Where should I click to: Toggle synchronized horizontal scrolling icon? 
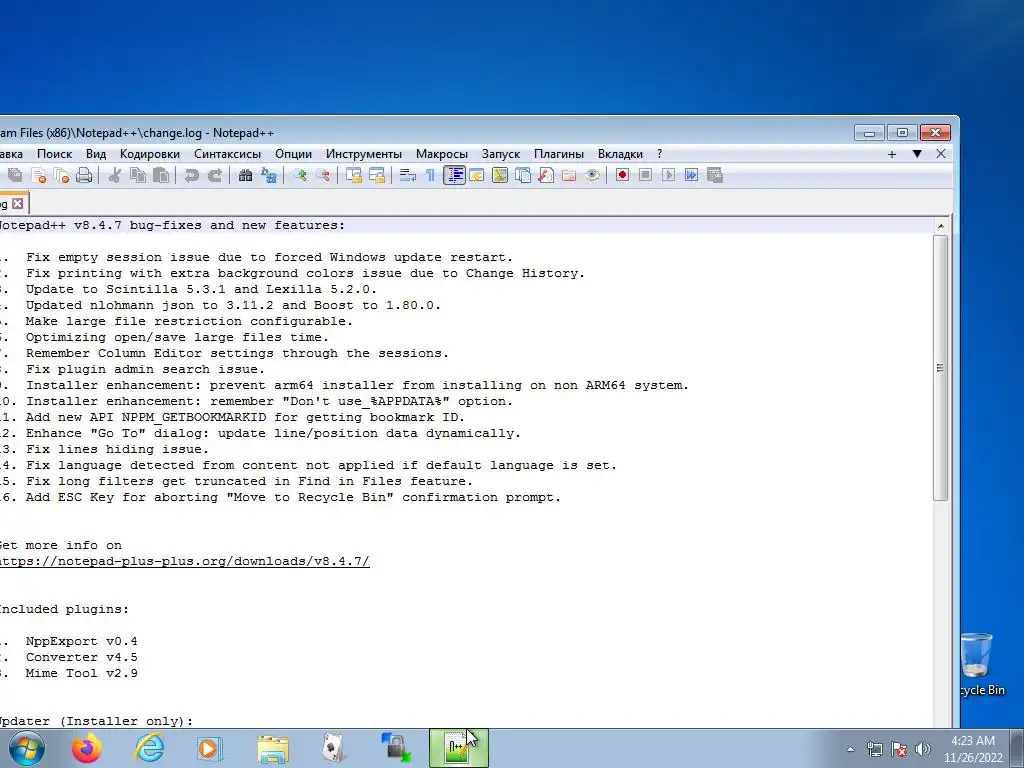tap(377, 175)
